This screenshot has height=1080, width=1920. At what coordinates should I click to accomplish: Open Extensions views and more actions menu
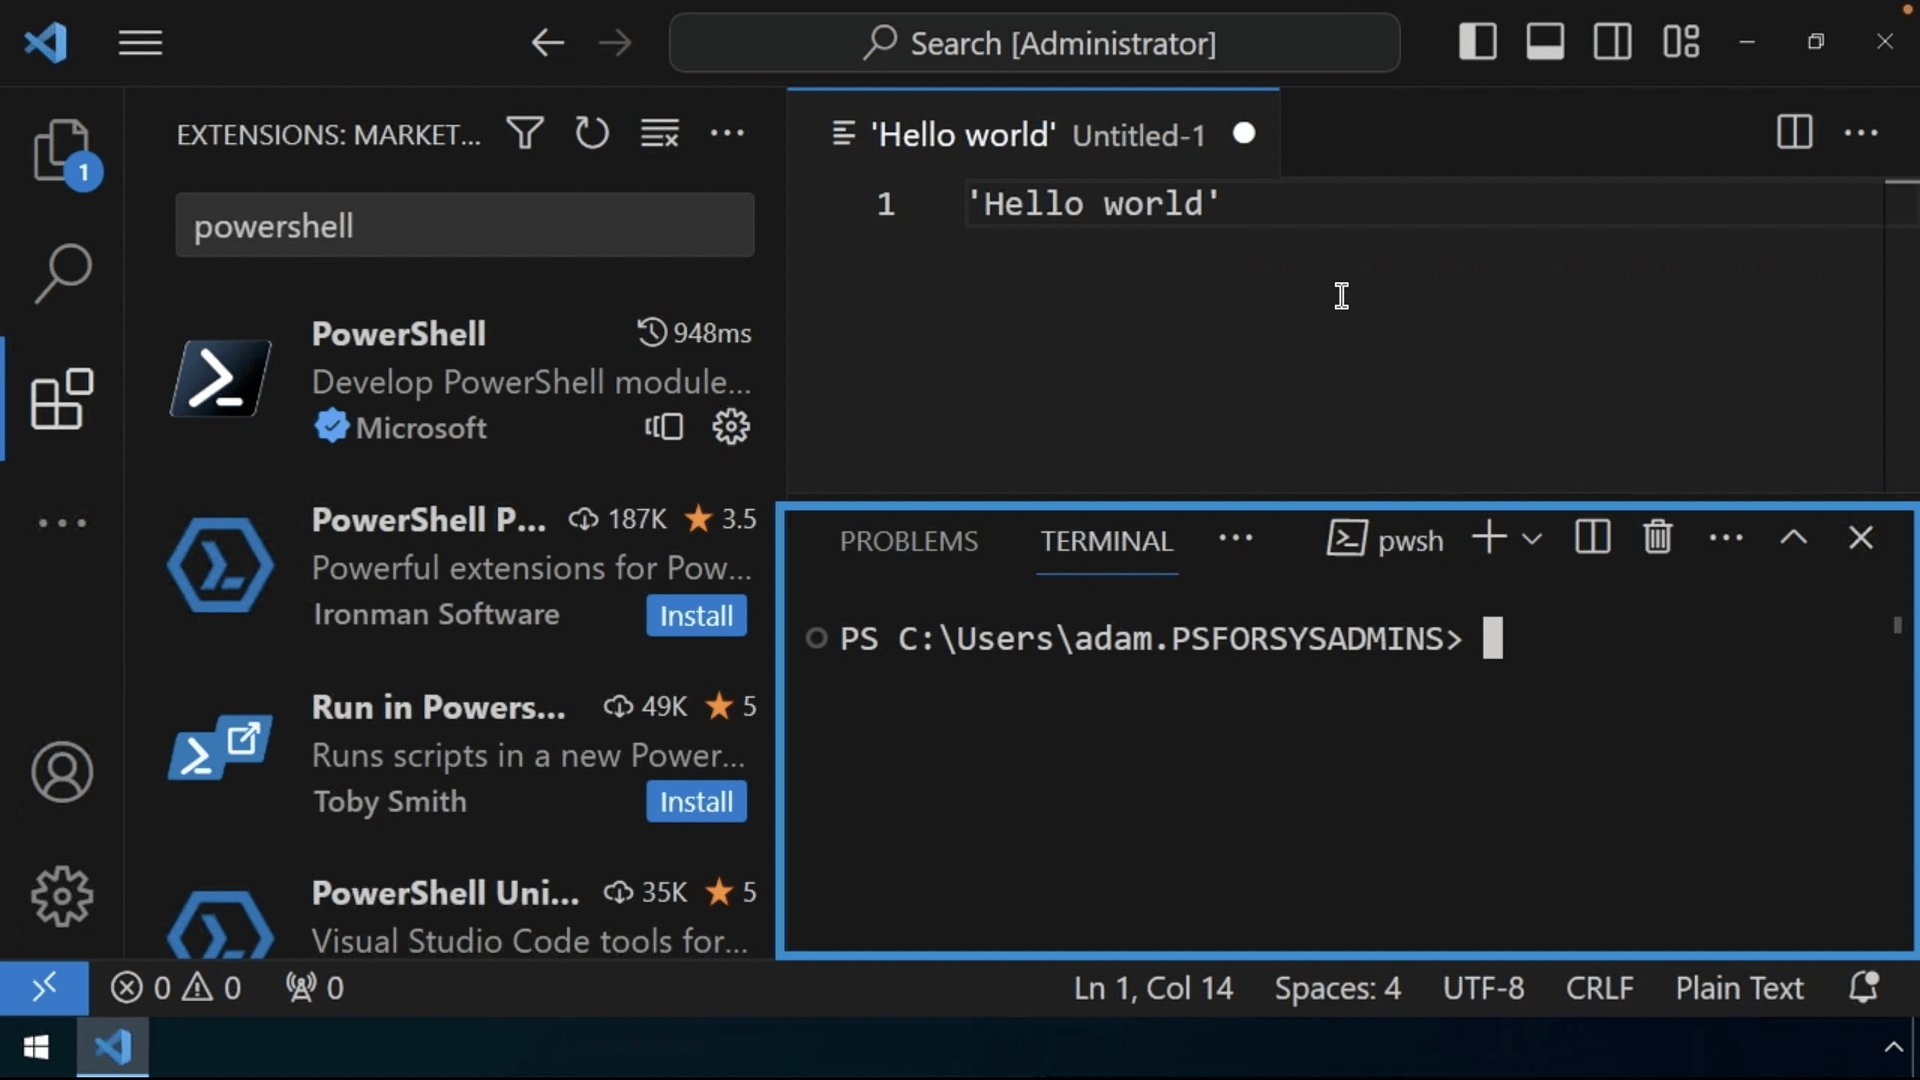[x=727, y=133]
